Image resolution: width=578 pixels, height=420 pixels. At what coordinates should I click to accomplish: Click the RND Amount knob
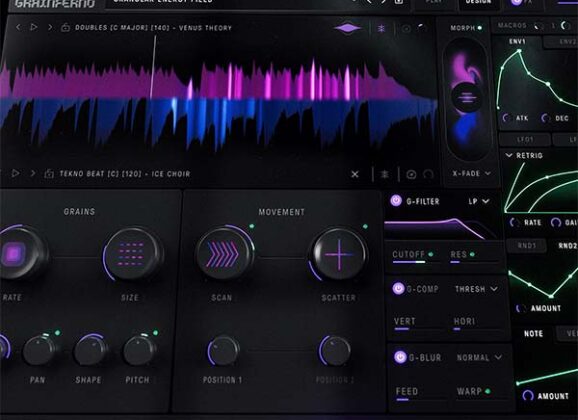520,308
